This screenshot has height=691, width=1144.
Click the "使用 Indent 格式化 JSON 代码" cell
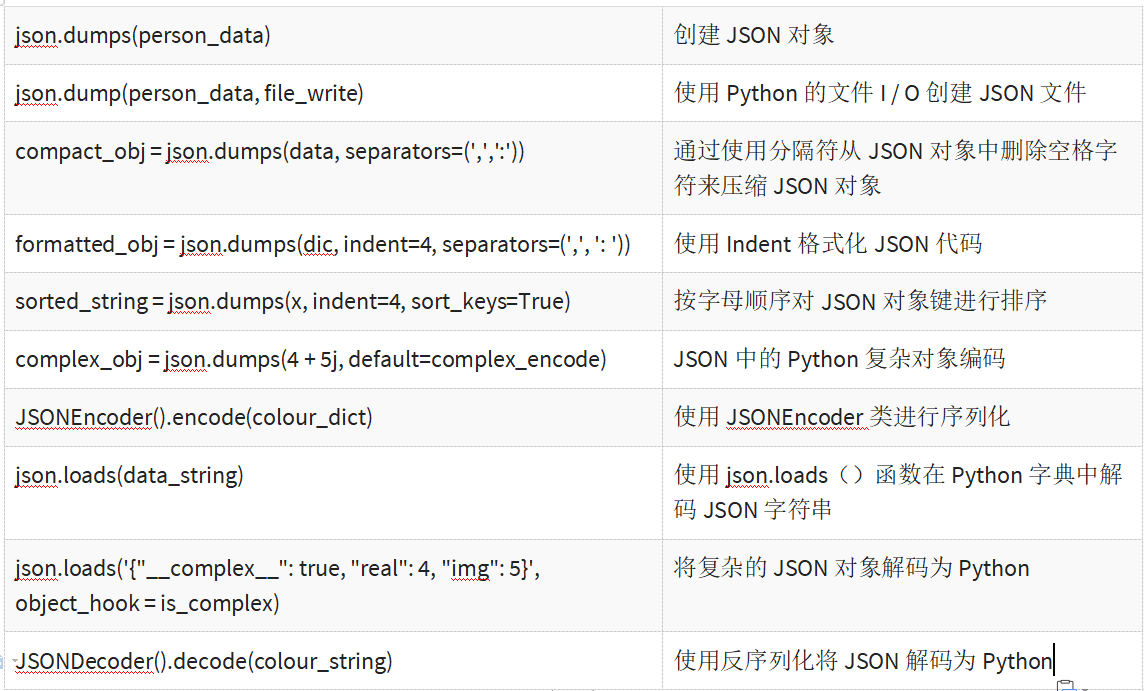(x=828, y=244)
